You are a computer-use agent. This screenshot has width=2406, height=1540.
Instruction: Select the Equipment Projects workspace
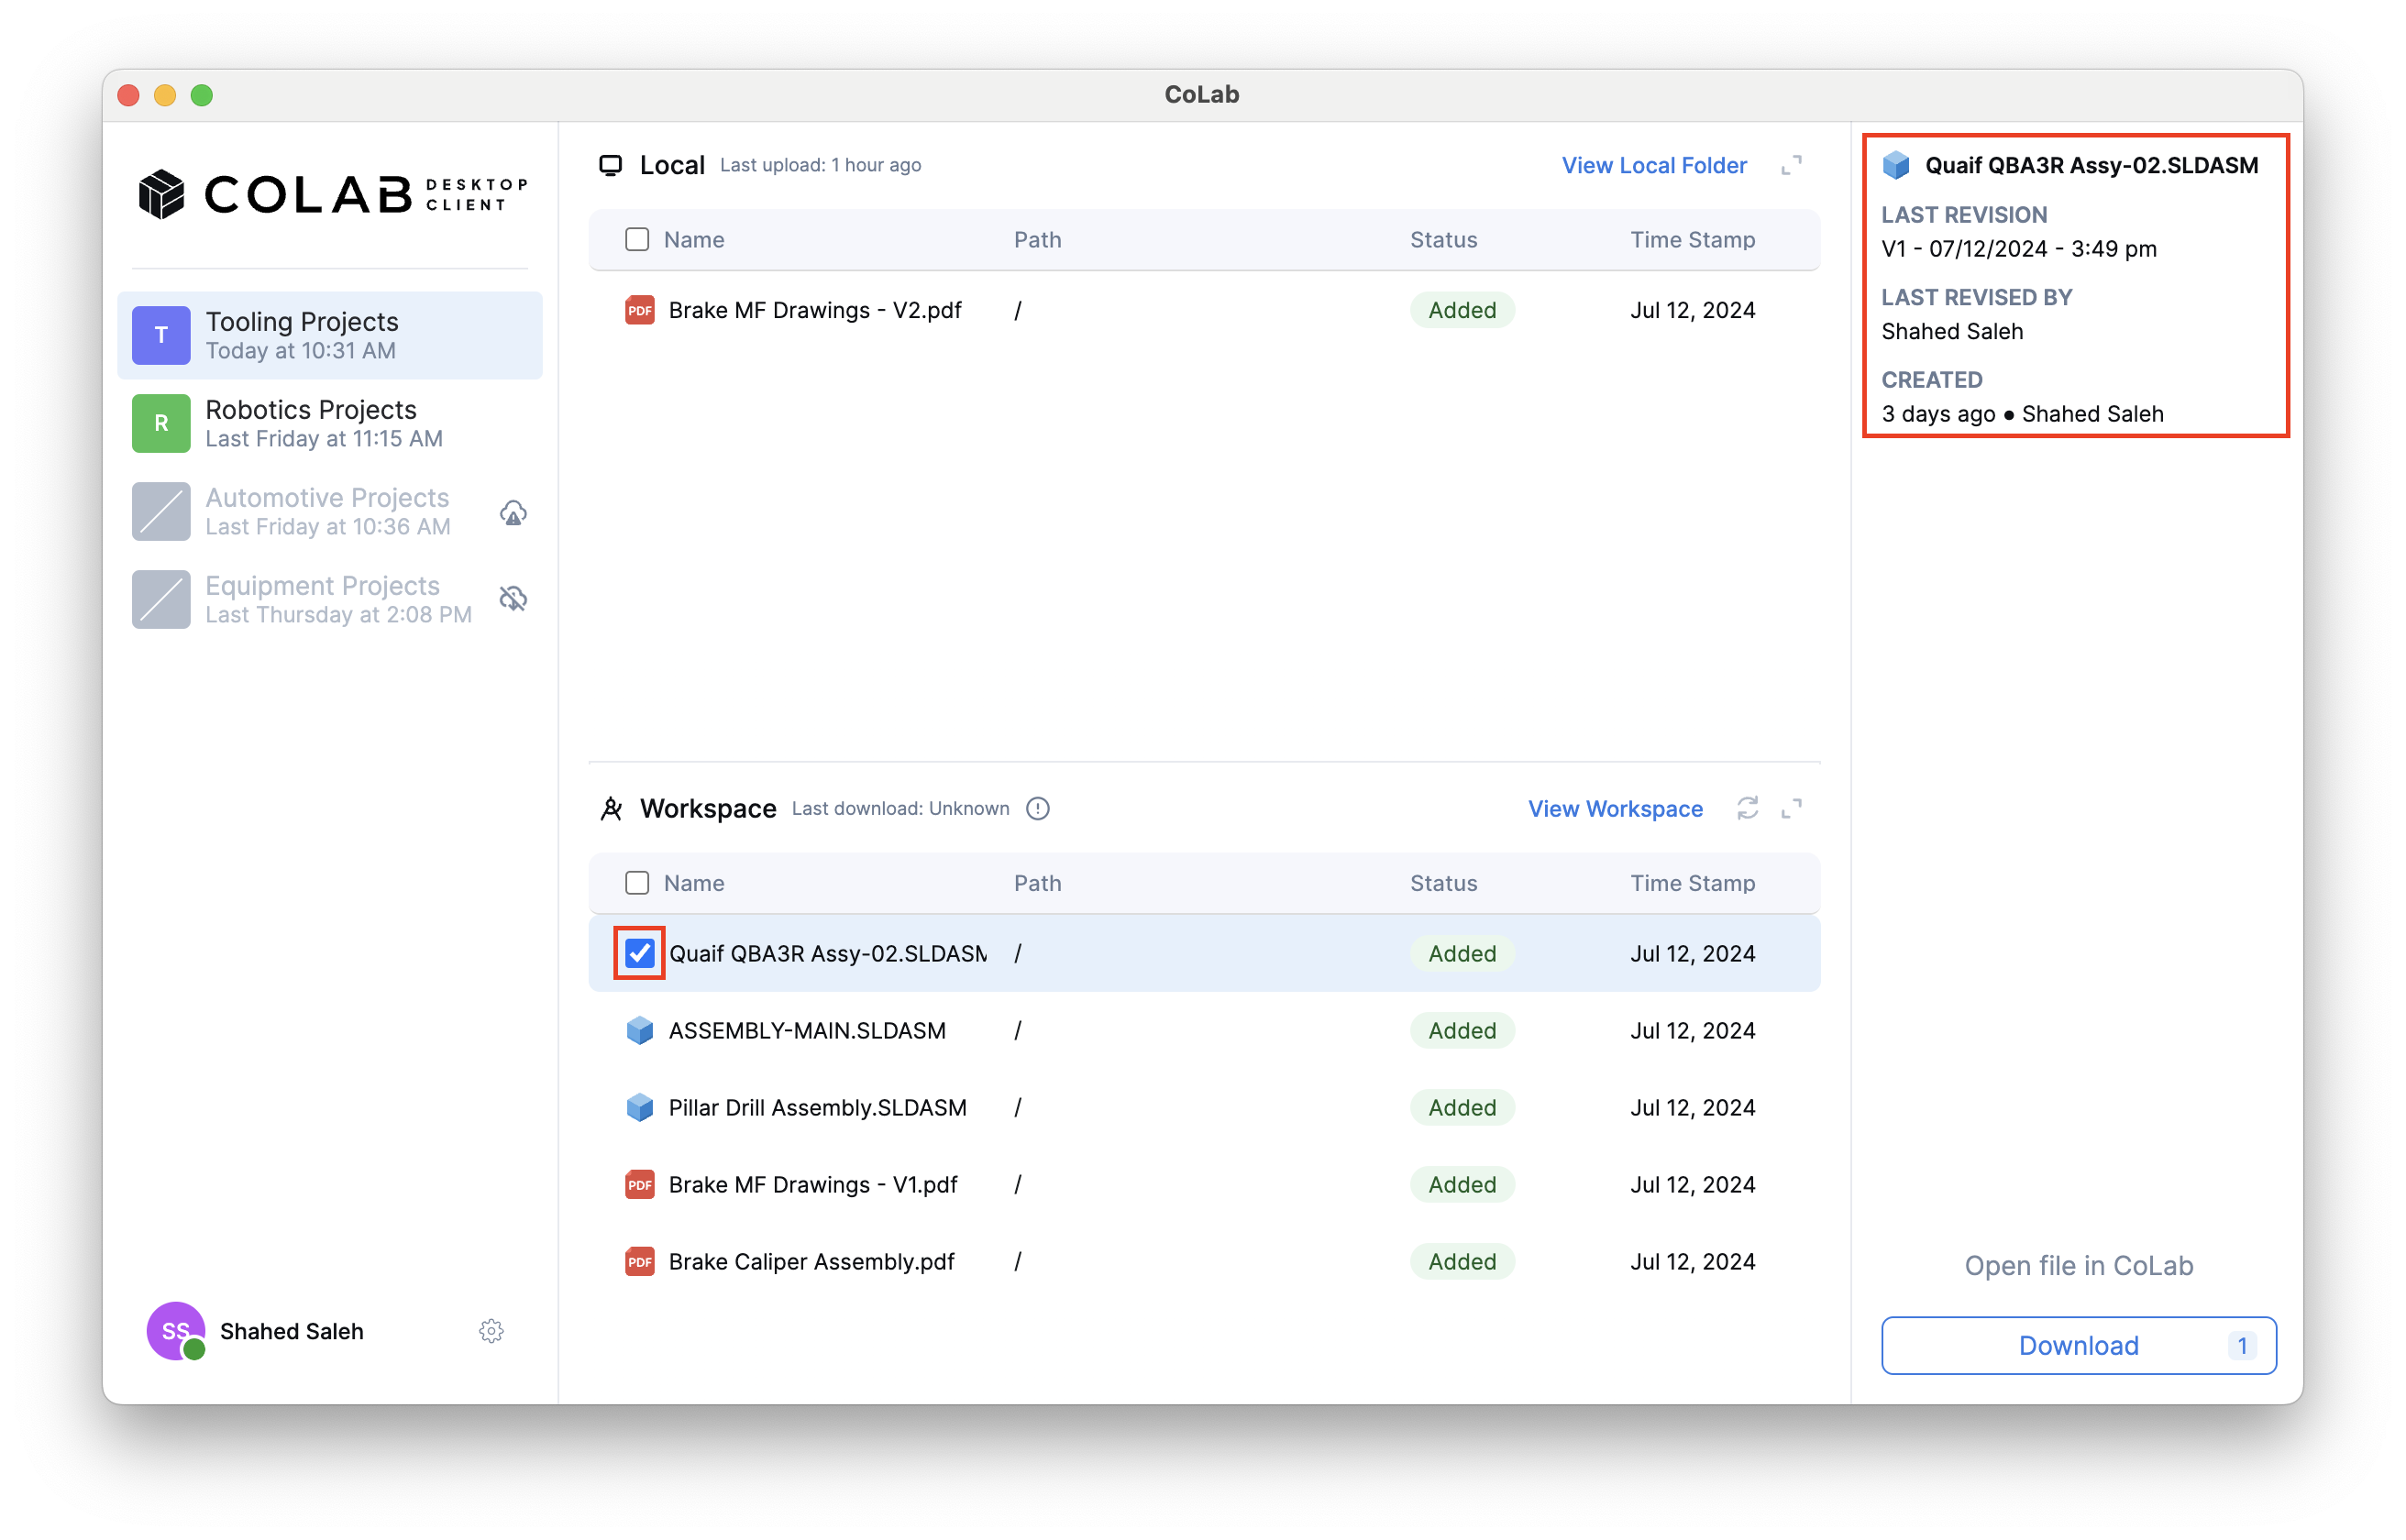point(330,599)
